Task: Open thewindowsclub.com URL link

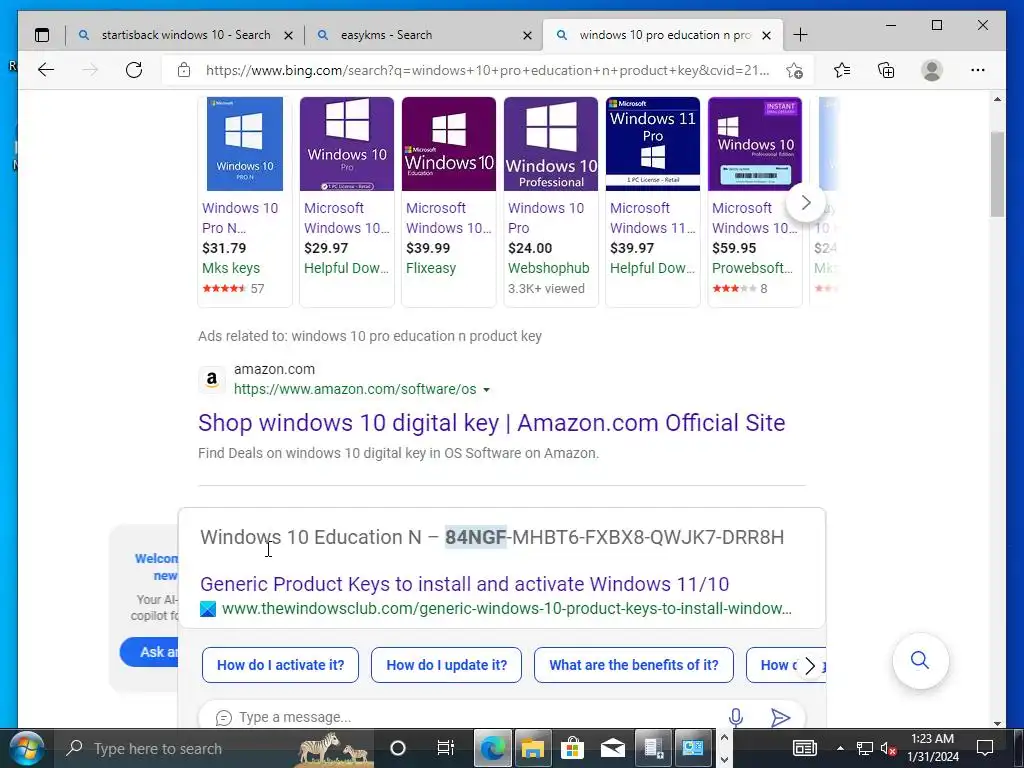Action: (507, 609)
